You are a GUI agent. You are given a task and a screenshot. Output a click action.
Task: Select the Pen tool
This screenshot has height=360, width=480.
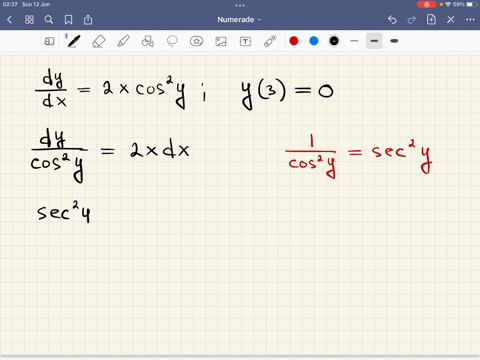click(73, 41)
